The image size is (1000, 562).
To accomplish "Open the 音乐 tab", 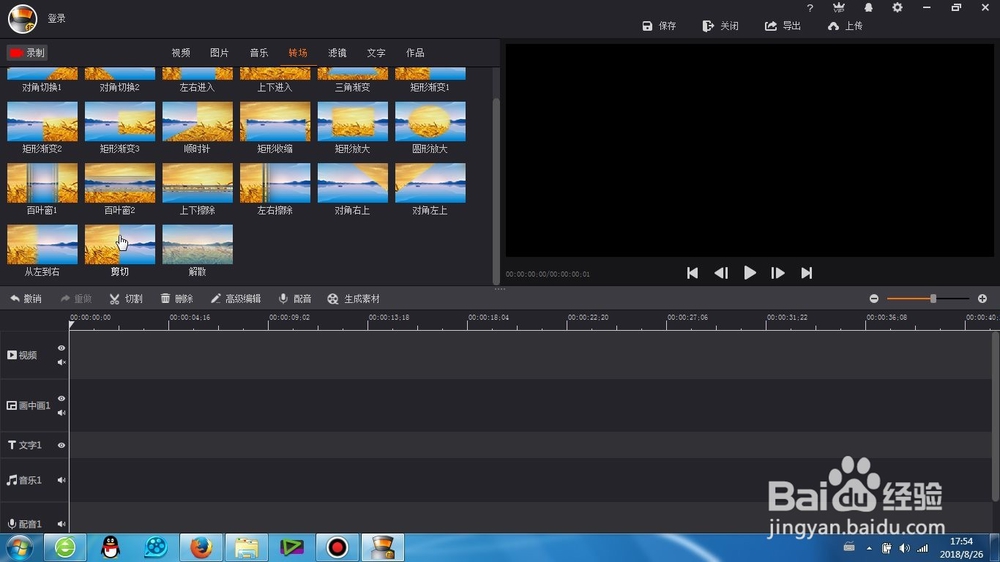I will (258, 53).
